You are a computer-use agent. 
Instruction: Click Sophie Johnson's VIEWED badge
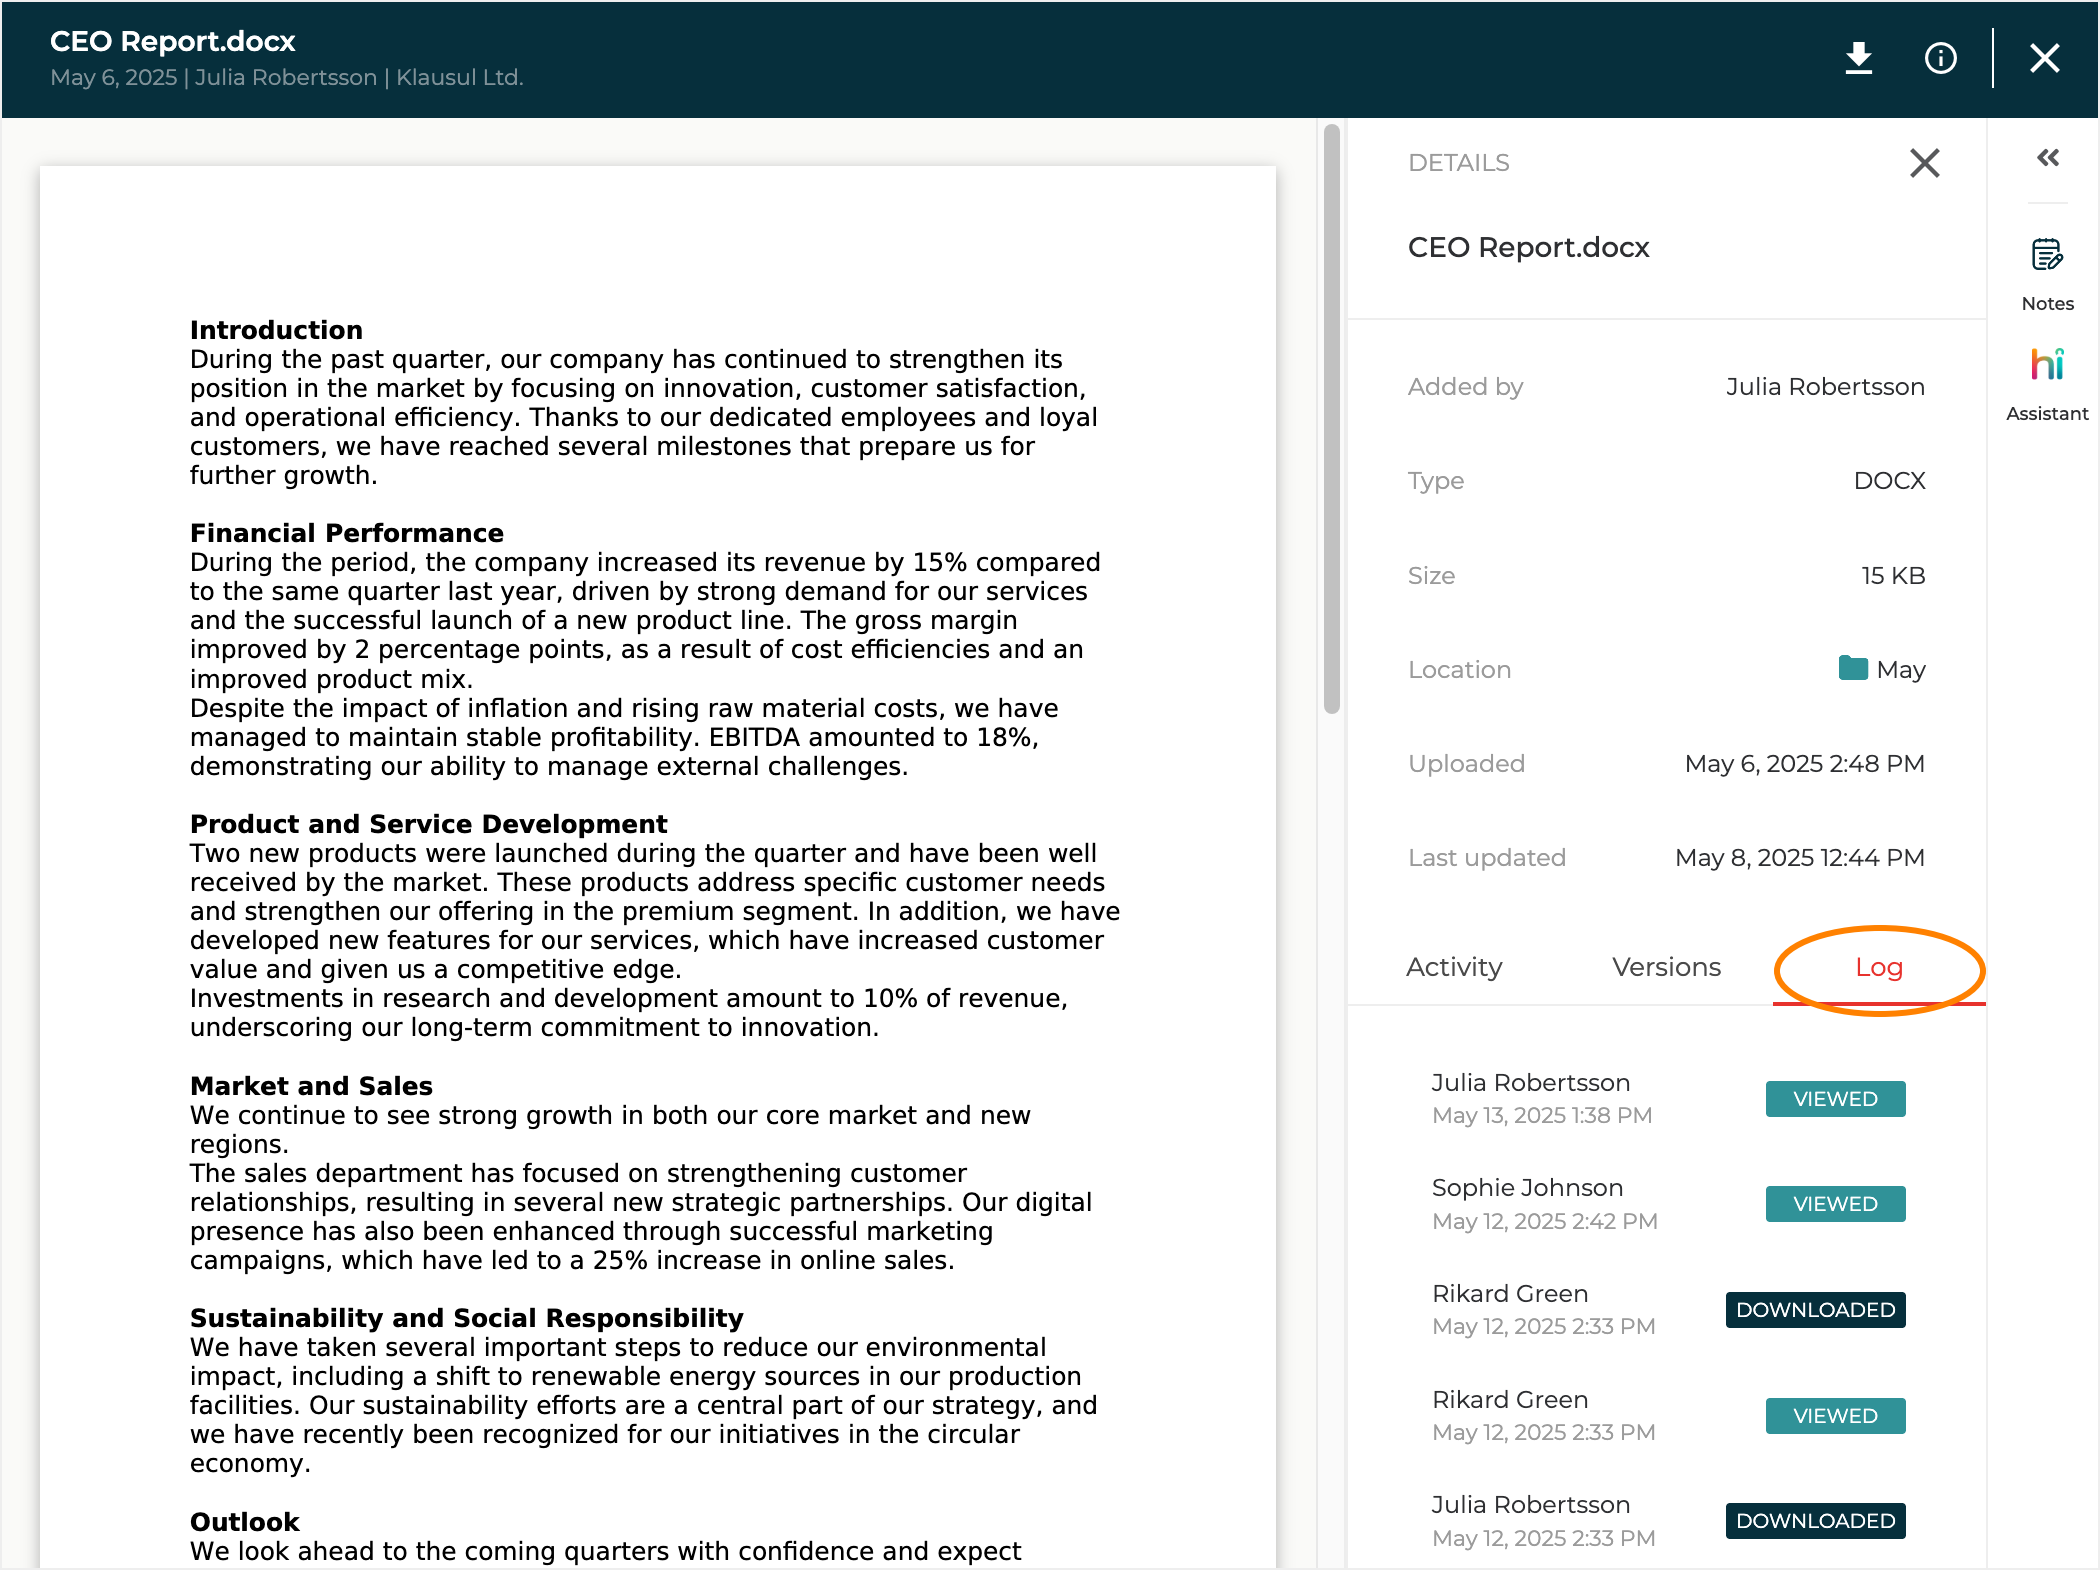pyautogui.click(x=1835, y=1203)
